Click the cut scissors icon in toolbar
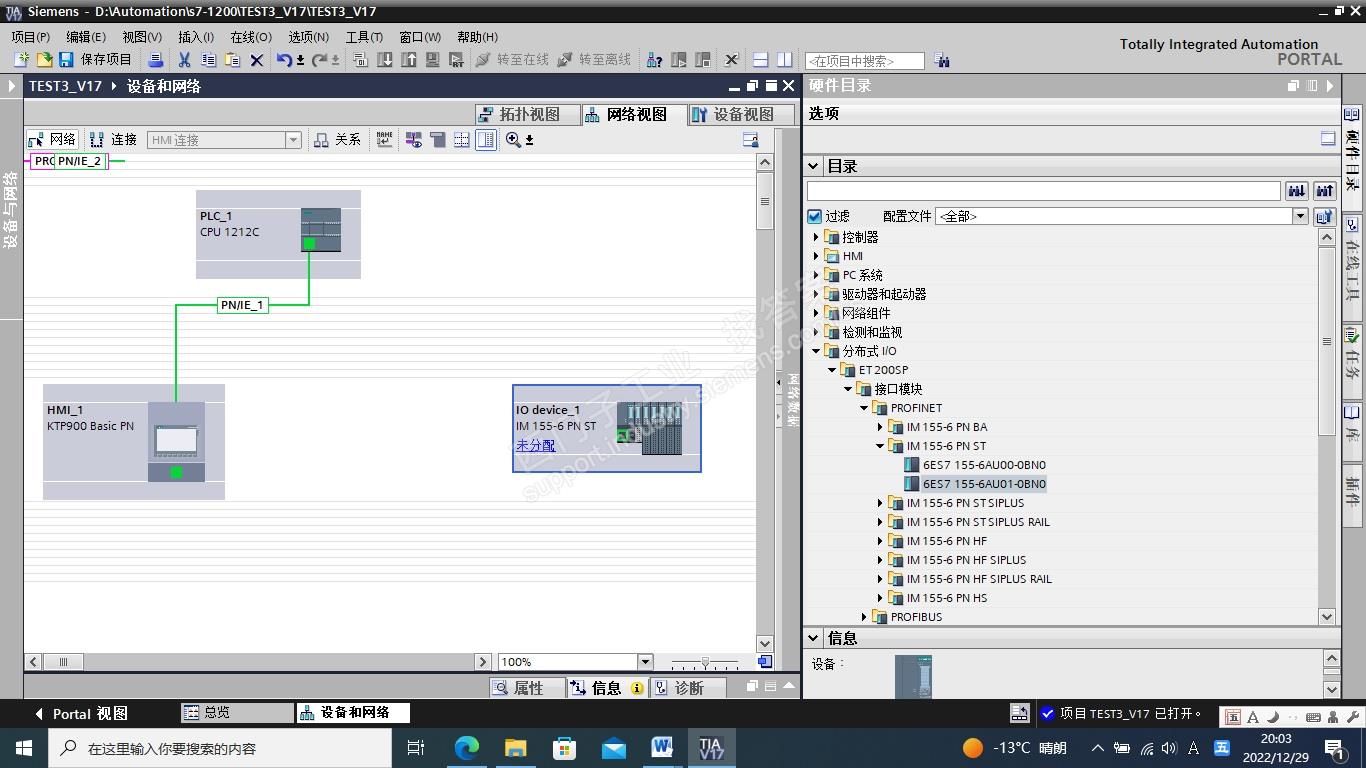 [184, 60]
